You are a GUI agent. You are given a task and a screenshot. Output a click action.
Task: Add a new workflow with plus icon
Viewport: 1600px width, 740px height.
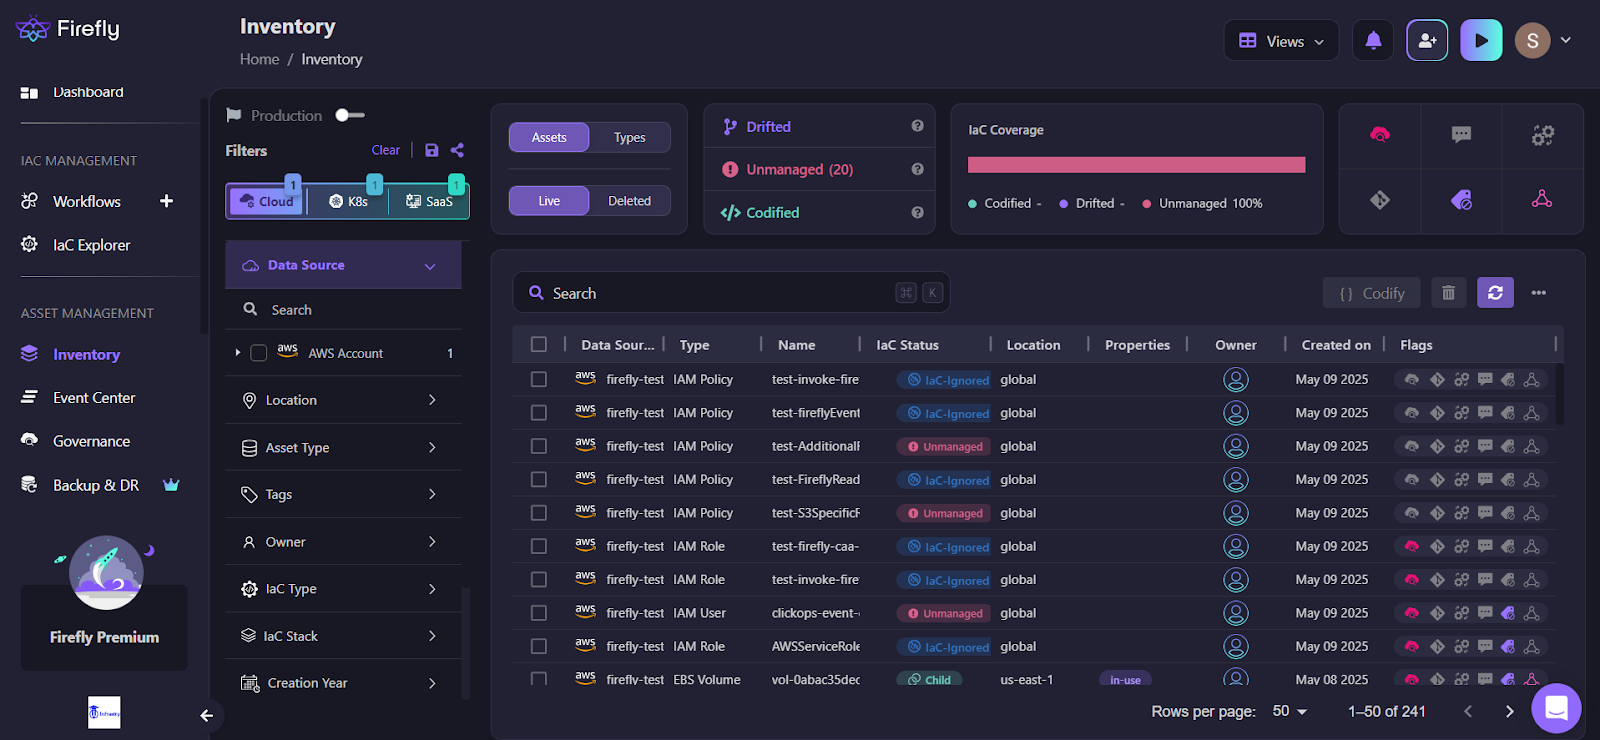(167, 201)
